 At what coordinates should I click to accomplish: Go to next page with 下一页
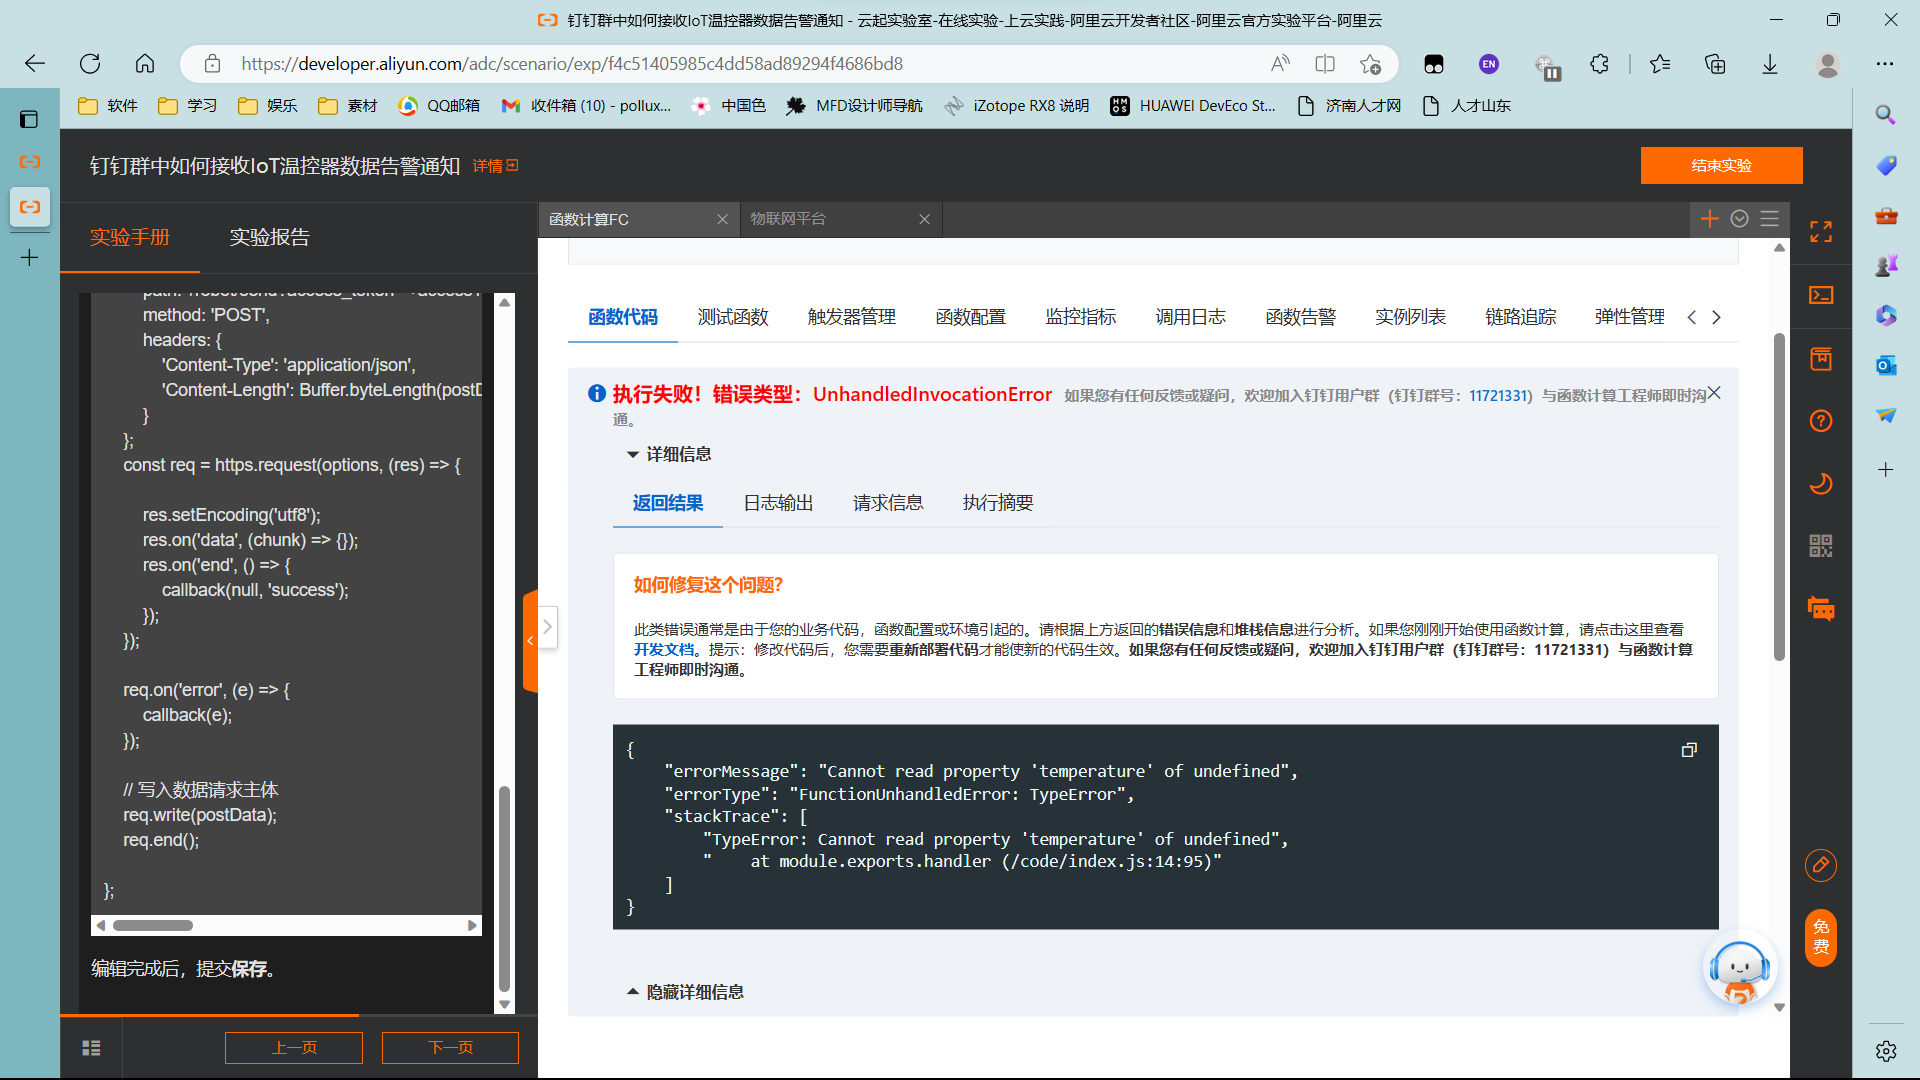(450, 1048)
